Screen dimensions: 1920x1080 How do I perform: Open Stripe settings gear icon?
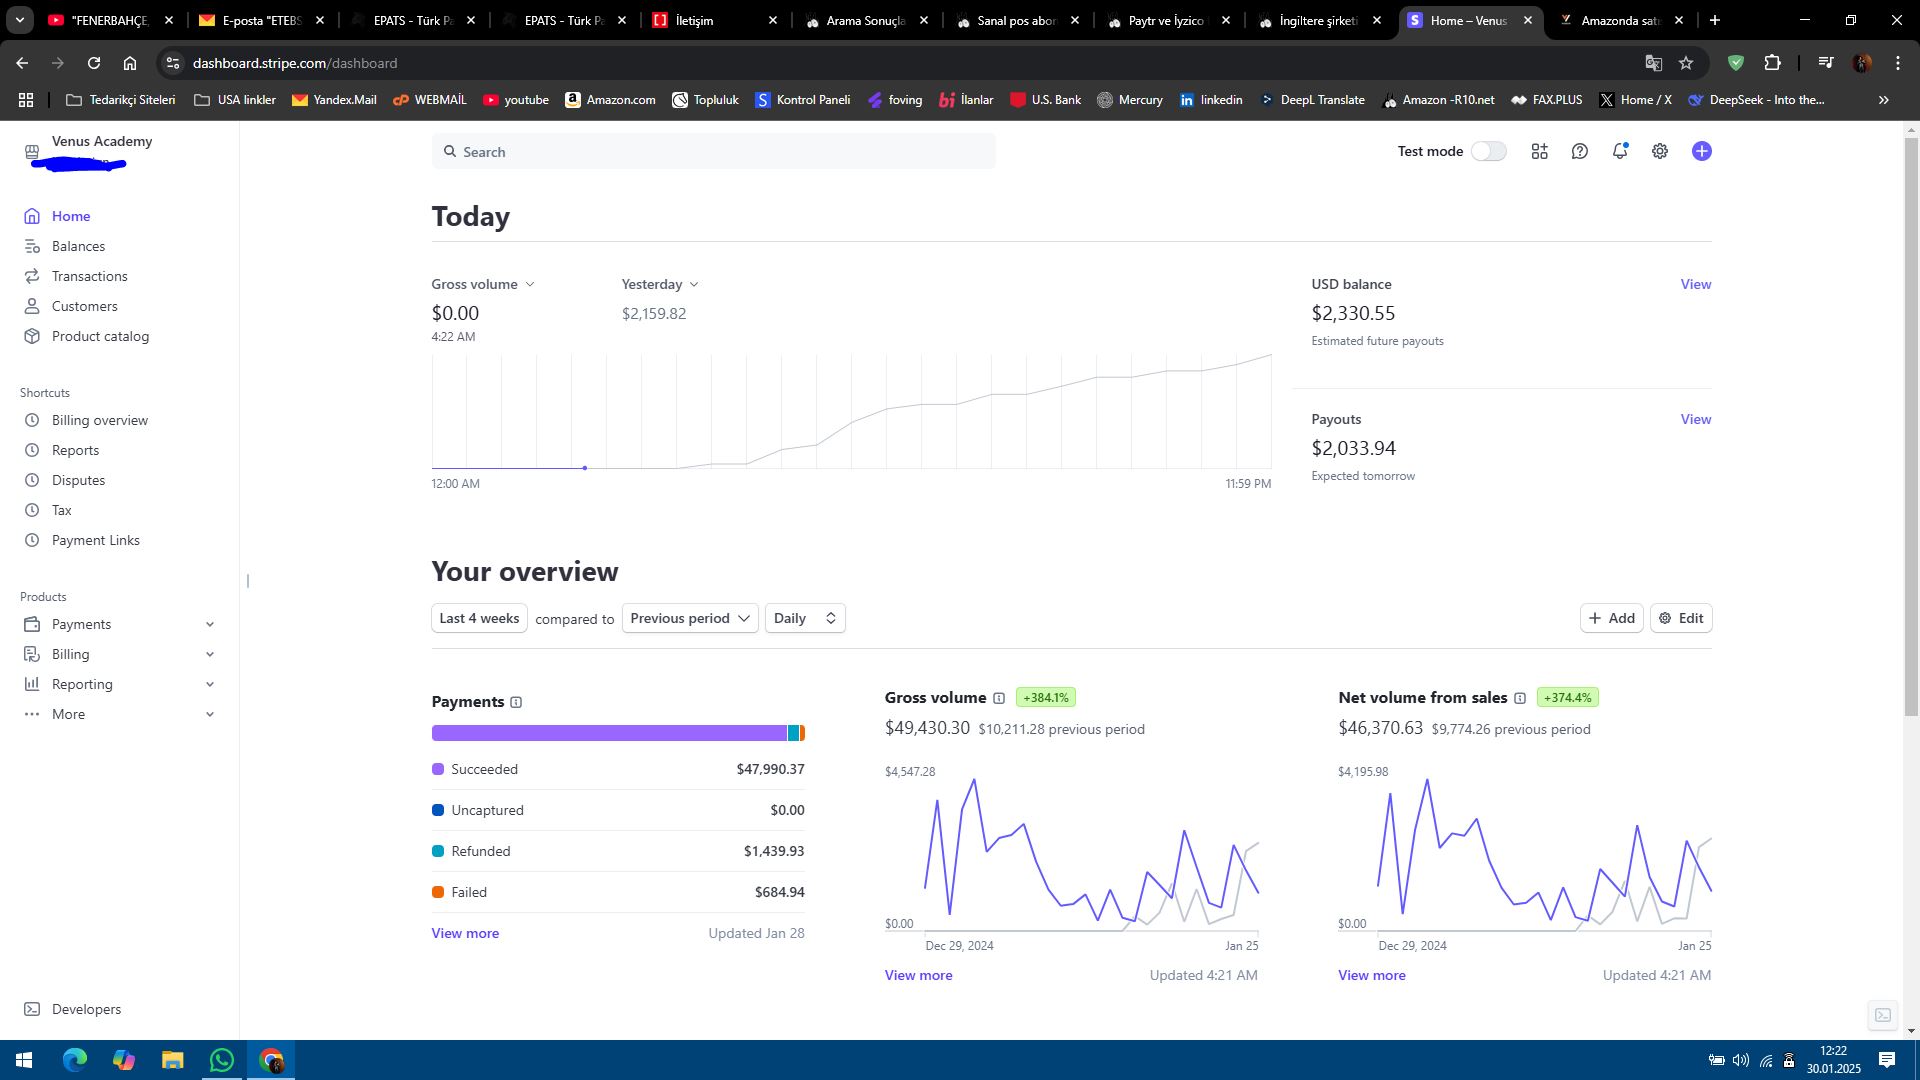[1659, 151]
